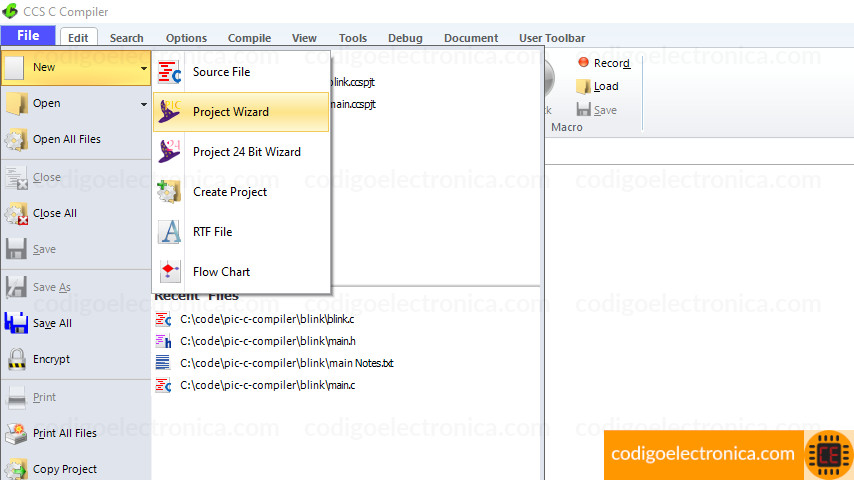Click main Notes.txt text file icon
This screenshot has width=854, height=480.
point(163,363)
